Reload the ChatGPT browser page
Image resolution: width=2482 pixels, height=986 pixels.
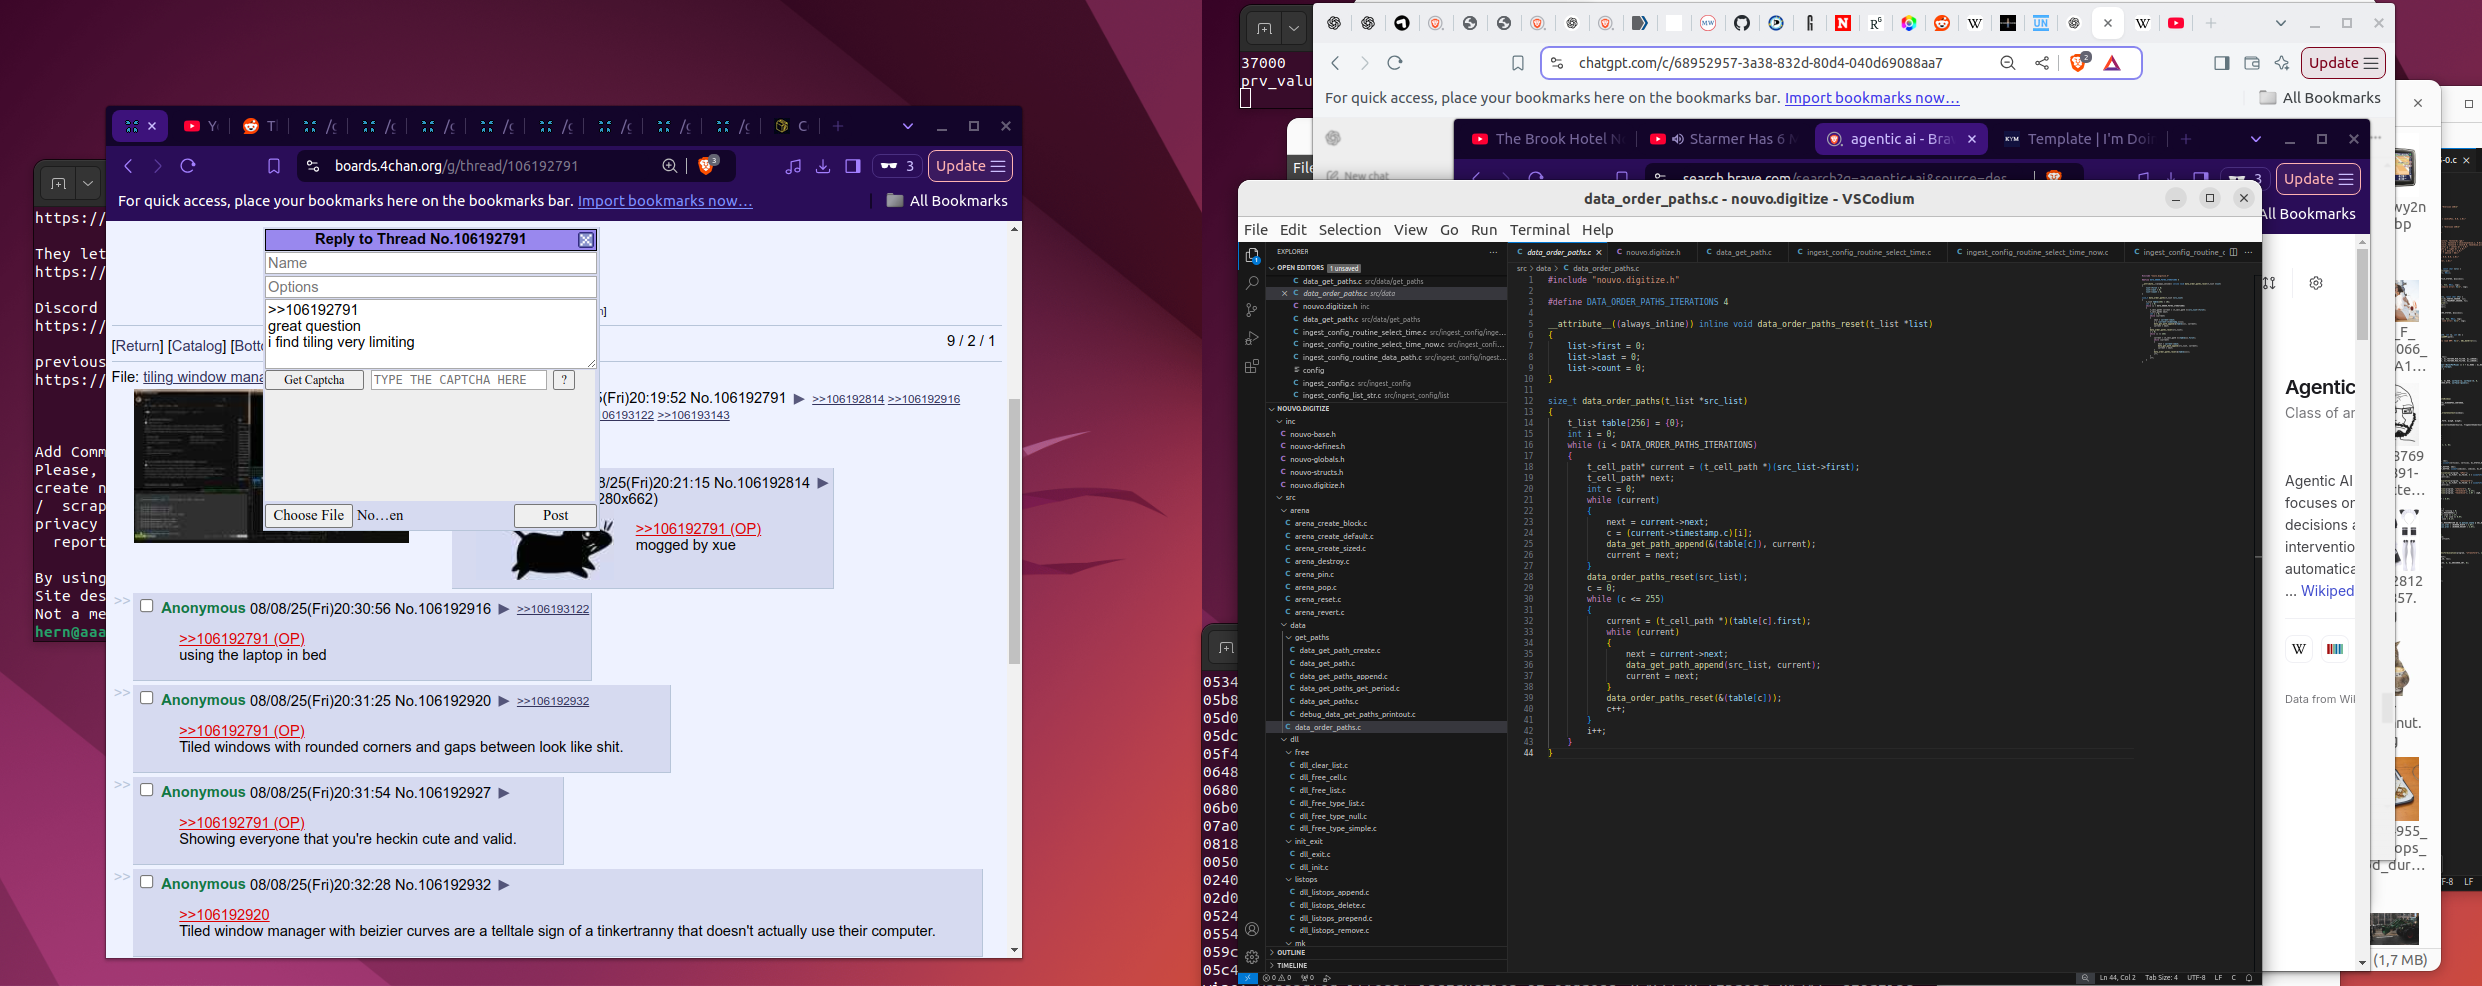1395,63
